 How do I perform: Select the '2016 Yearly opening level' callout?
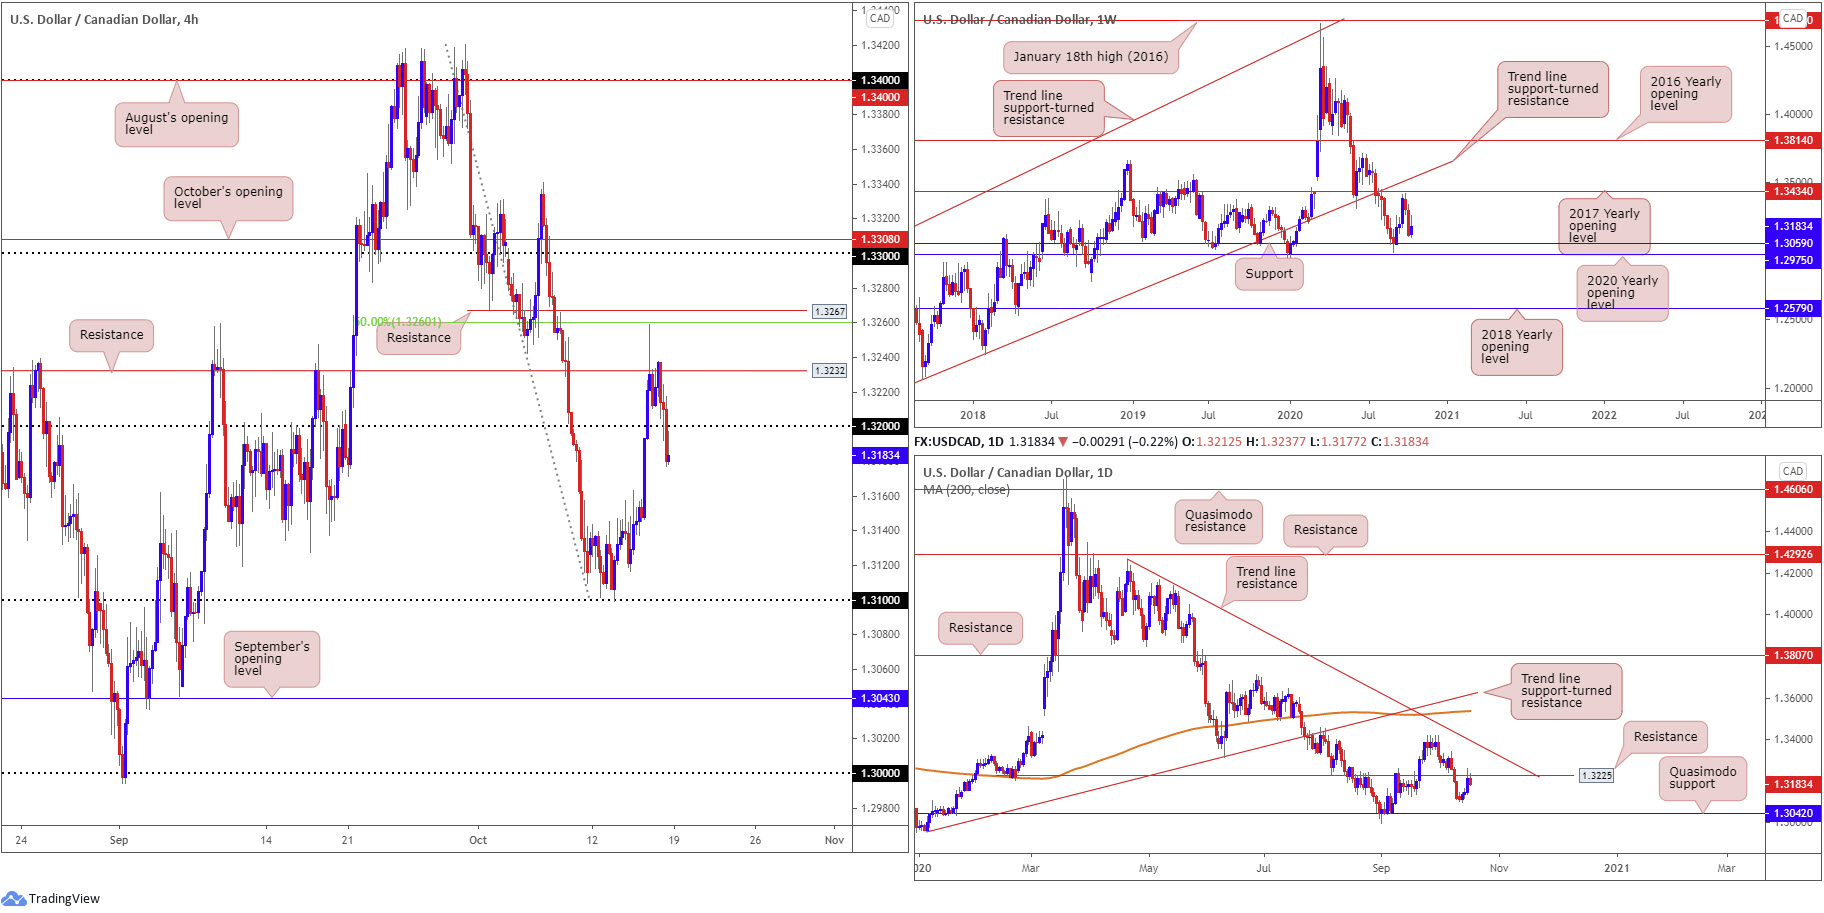tap(1685, 94)
